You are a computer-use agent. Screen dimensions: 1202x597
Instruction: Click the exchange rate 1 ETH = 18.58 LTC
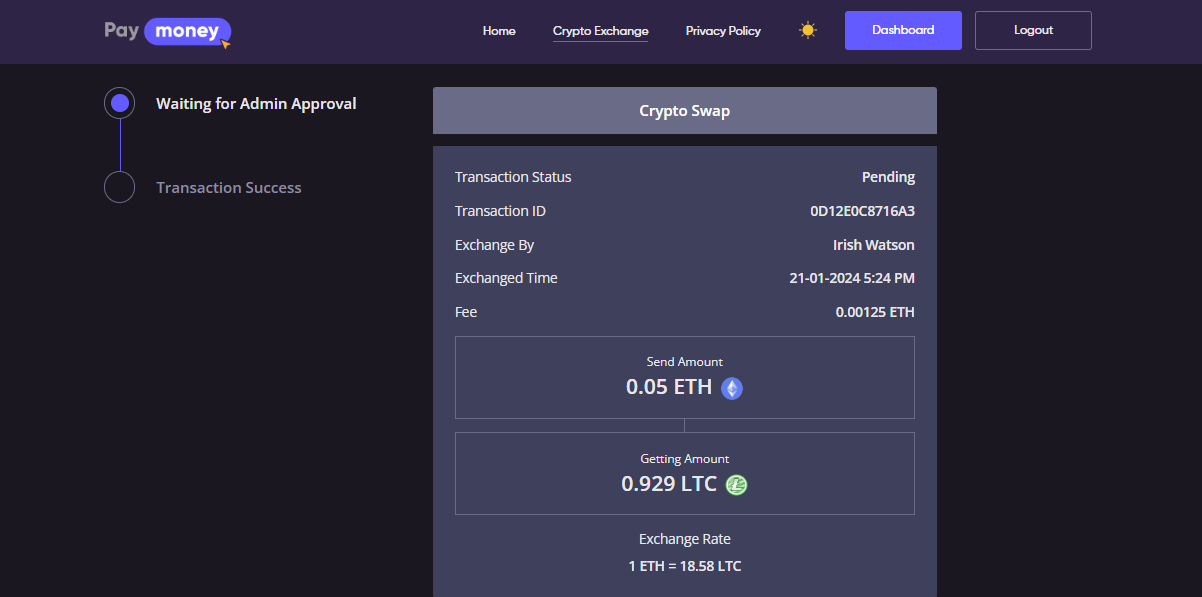[x=684, y=566]
